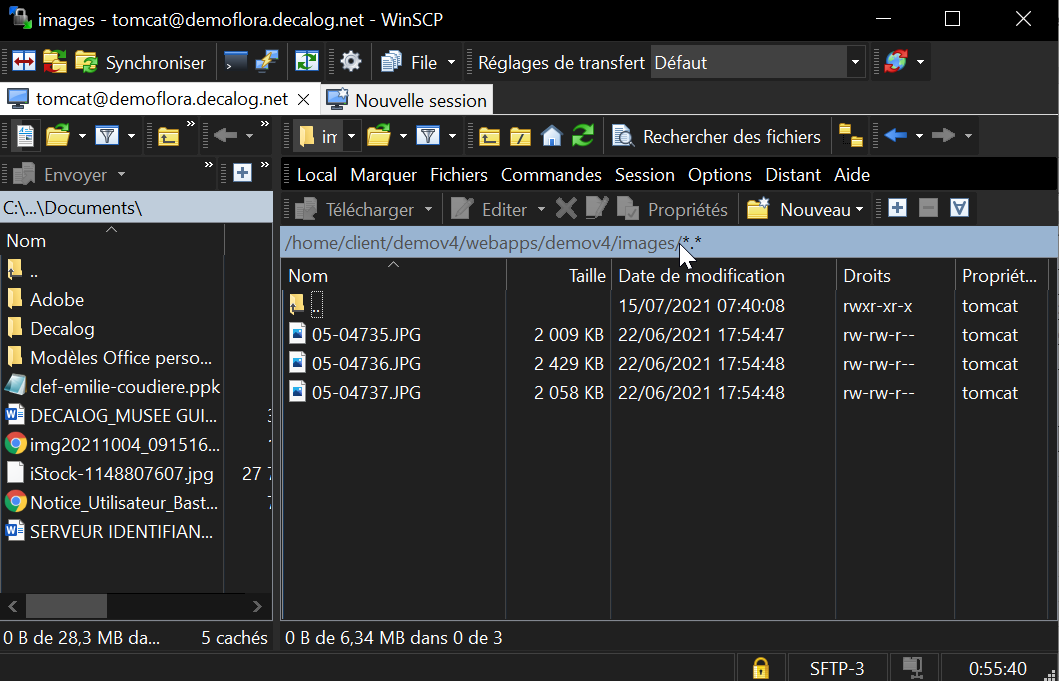This screenshot has width=1059, height=681.
Task: Open the Commandes menu
Action: (551, 175)
